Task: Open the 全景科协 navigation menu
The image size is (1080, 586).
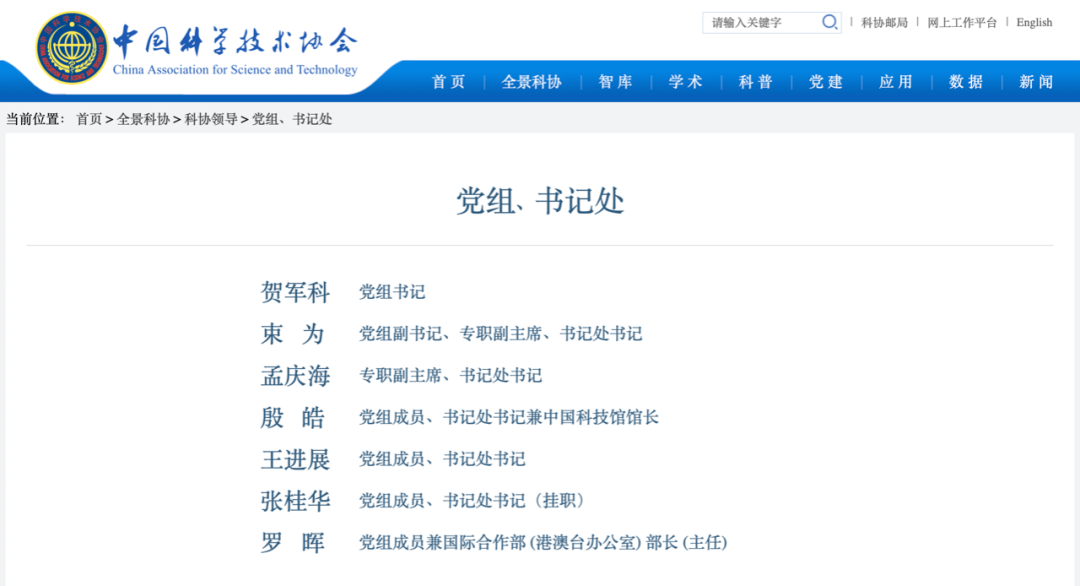Action: coord(532,82)
